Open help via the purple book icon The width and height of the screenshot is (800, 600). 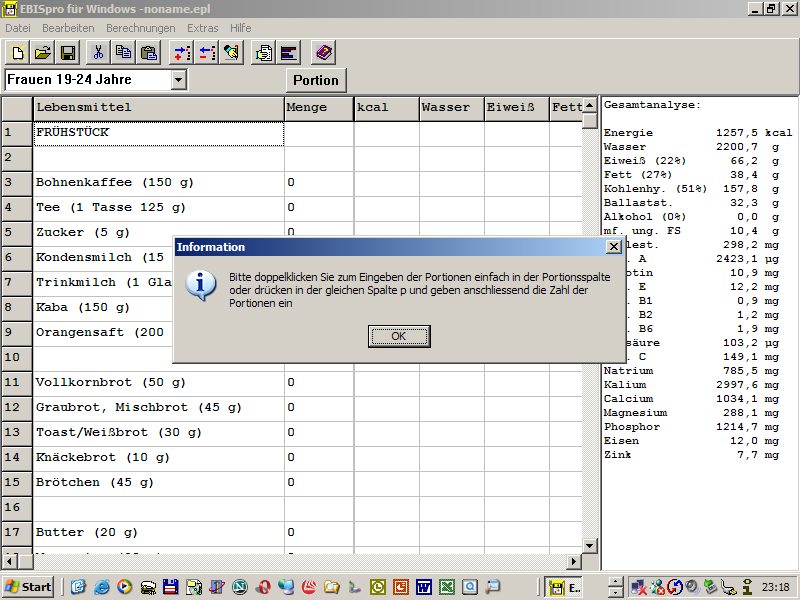click(322, 53)
